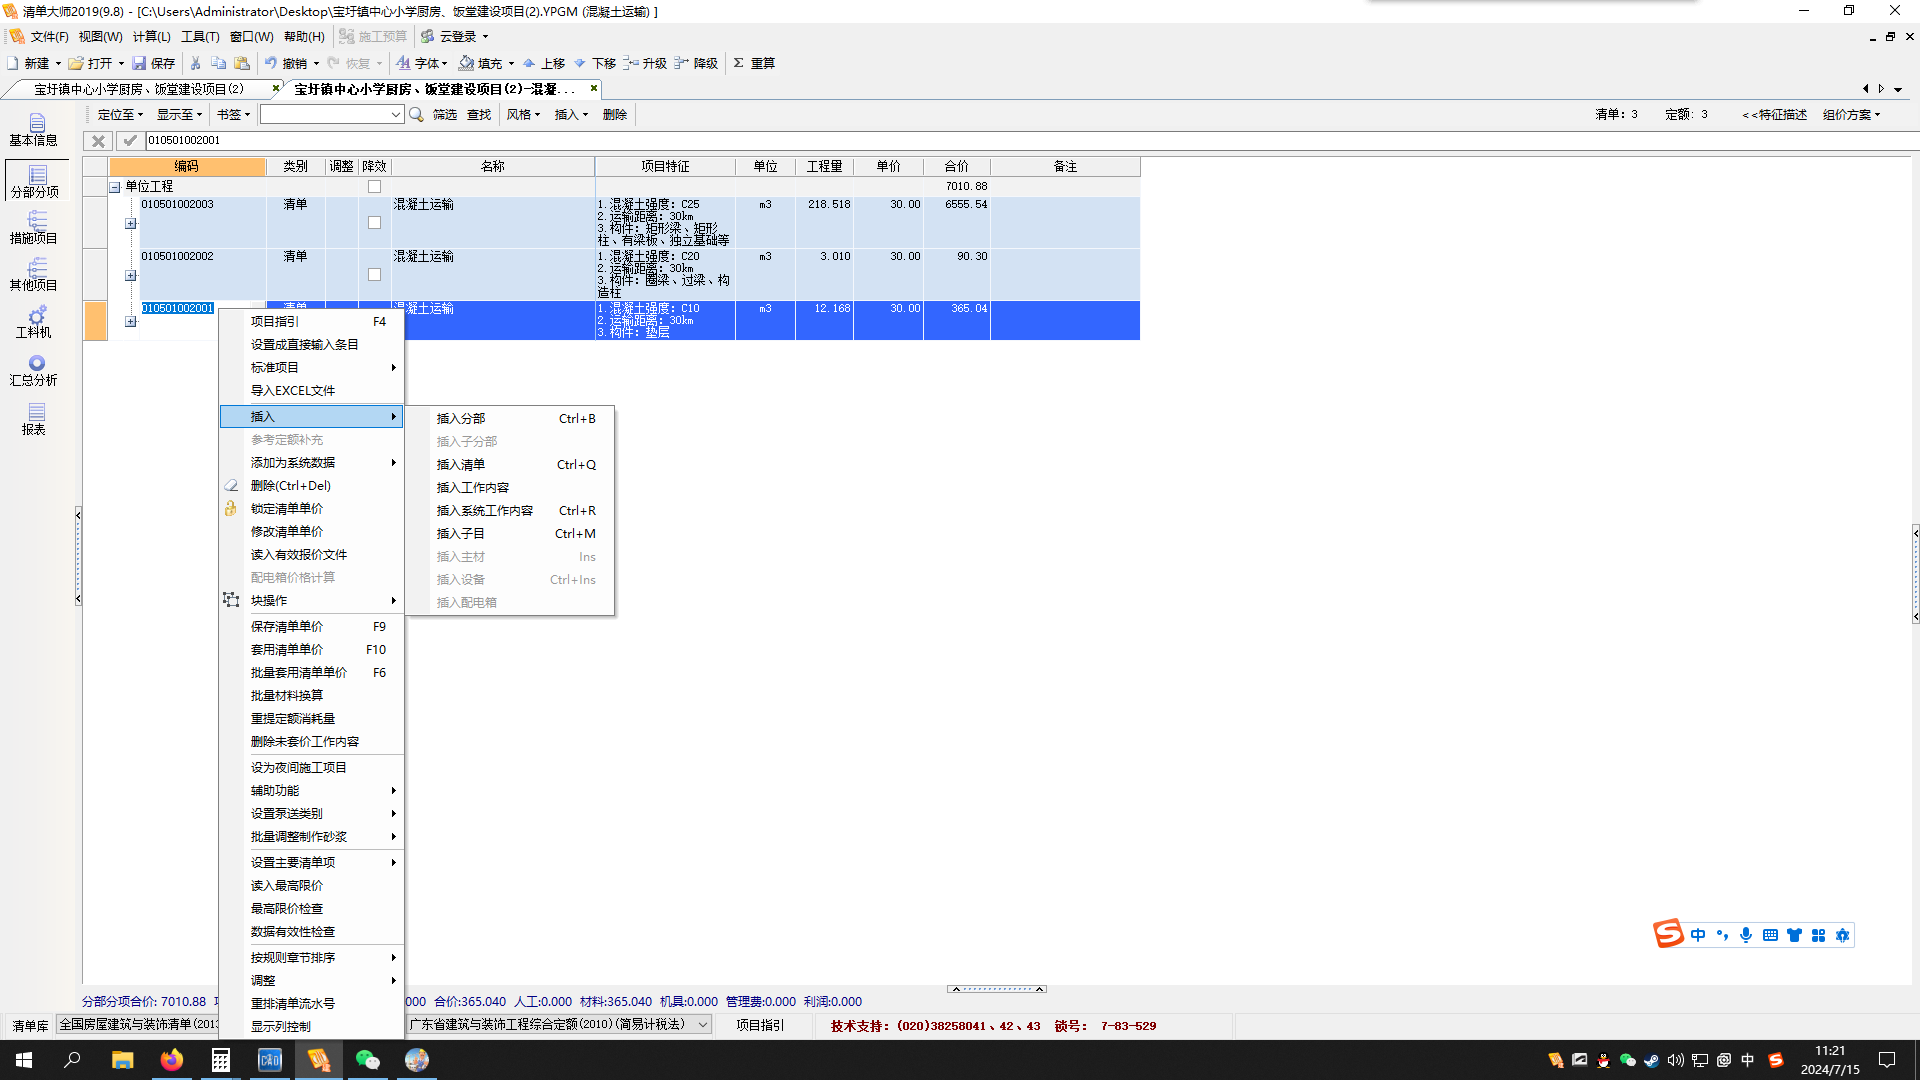1920x1080 pixels.
Task: Click the paste toolbar icon
Action: click(x=242, y=63)
